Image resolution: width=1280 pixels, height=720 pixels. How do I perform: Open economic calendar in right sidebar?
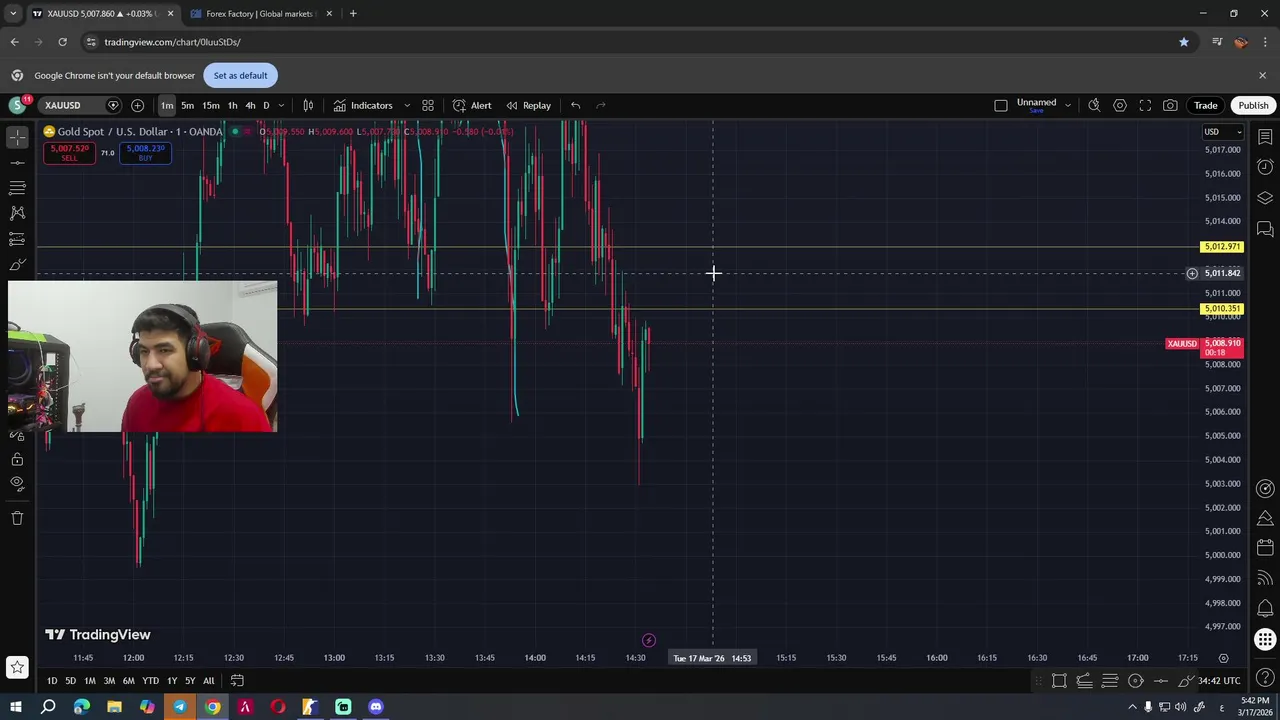(1265, 547)
